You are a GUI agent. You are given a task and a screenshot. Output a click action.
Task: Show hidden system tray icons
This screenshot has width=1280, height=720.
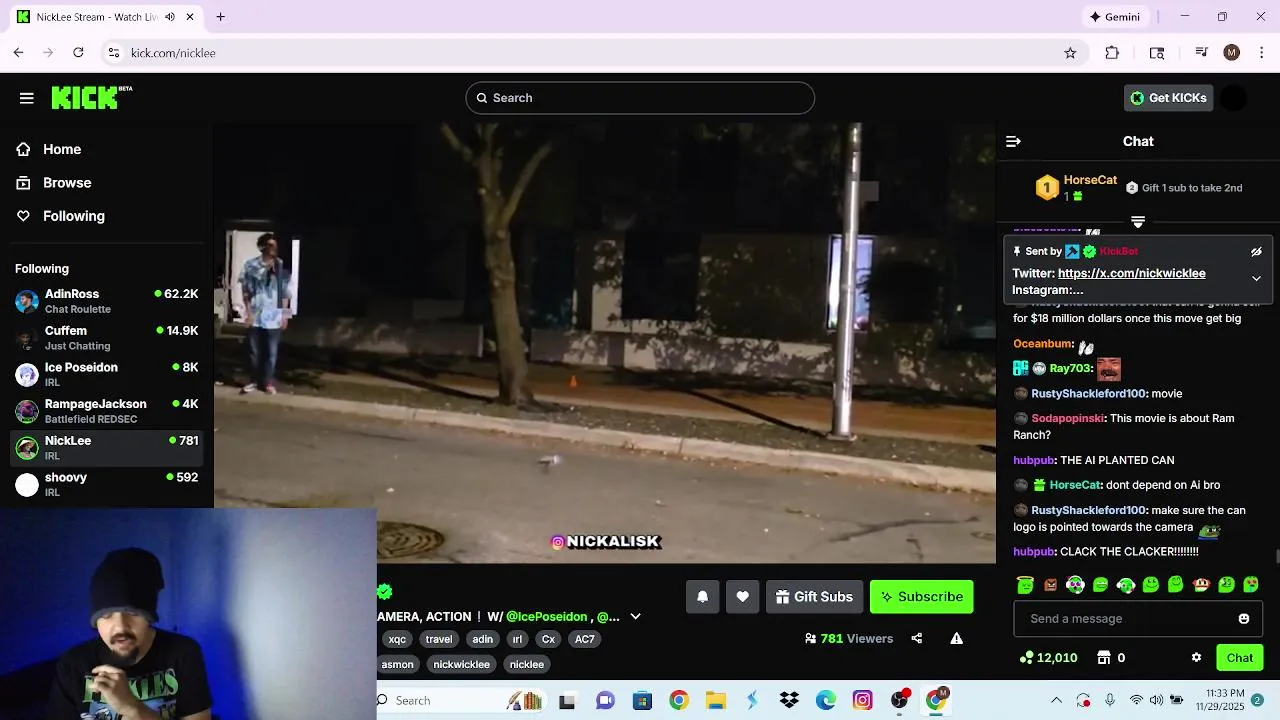pos(1056,701)
